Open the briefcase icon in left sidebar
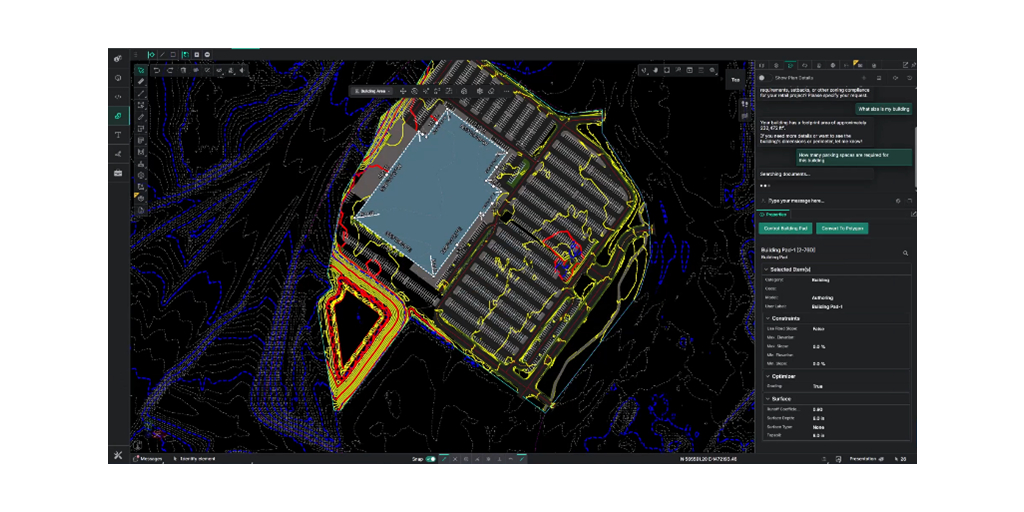The height and width of the screenshot is (512, 1024). point(118,173)
